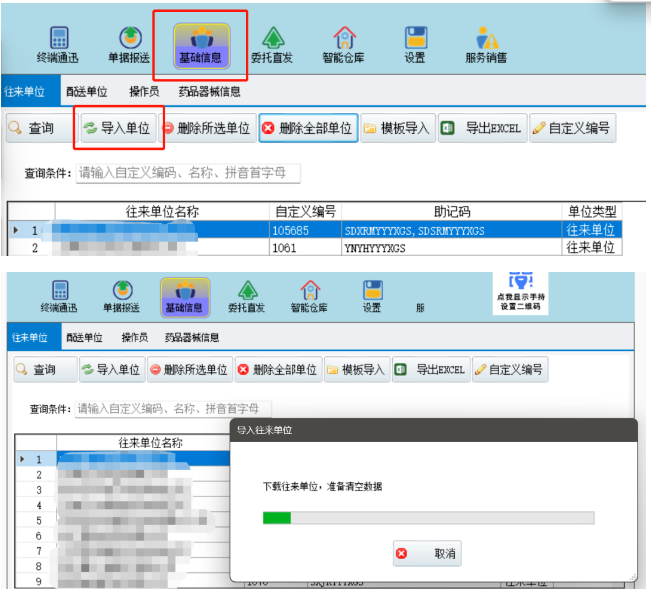Click 删除所选单位 in lower toolbar
This screenshot has height=597, width=651.
click(190, 369)
